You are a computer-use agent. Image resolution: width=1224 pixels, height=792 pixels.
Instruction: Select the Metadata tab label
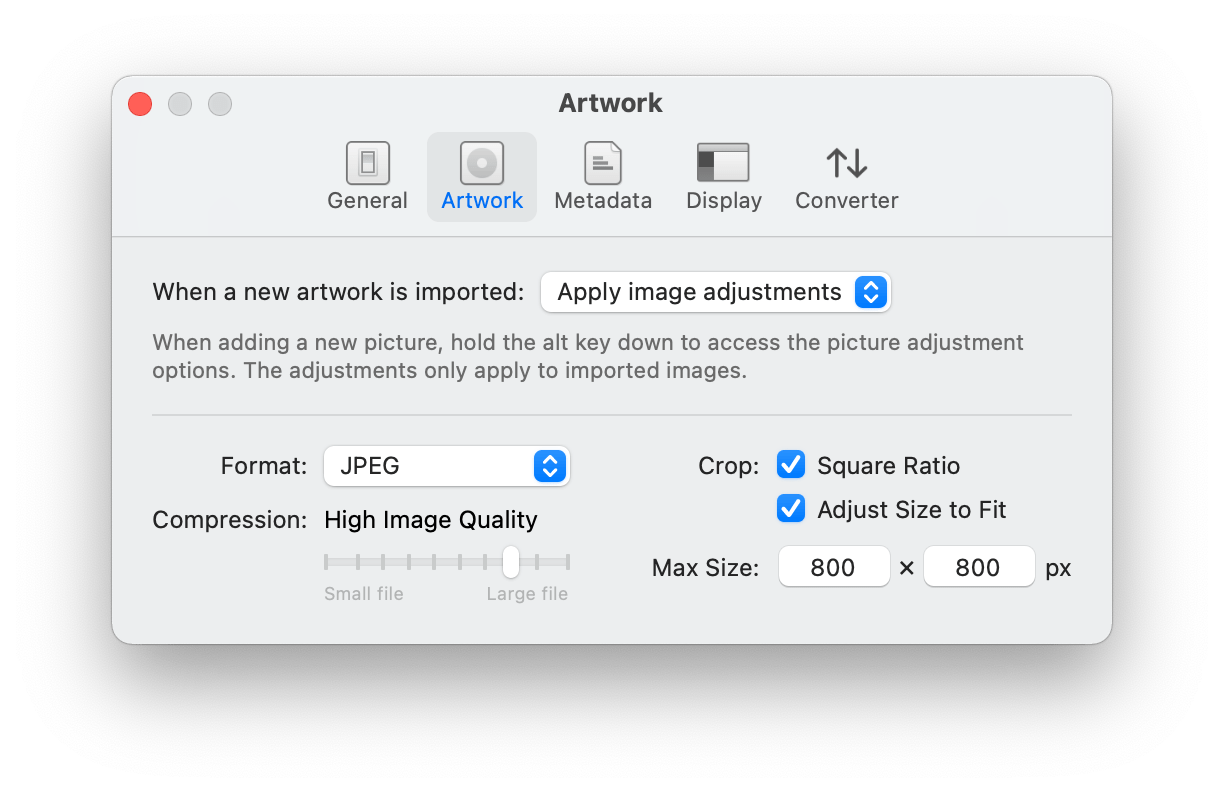[x=603, y=201]
